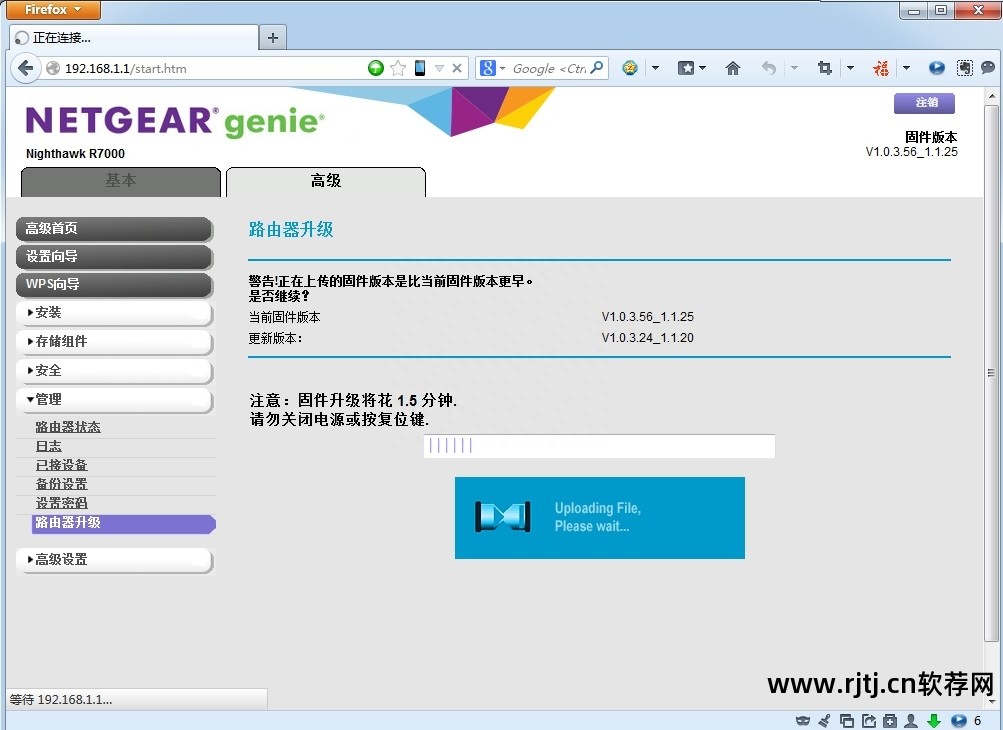The image size is (1003, 730).
Task: Click the 注销 logout button
Action: tap(924, 103)
